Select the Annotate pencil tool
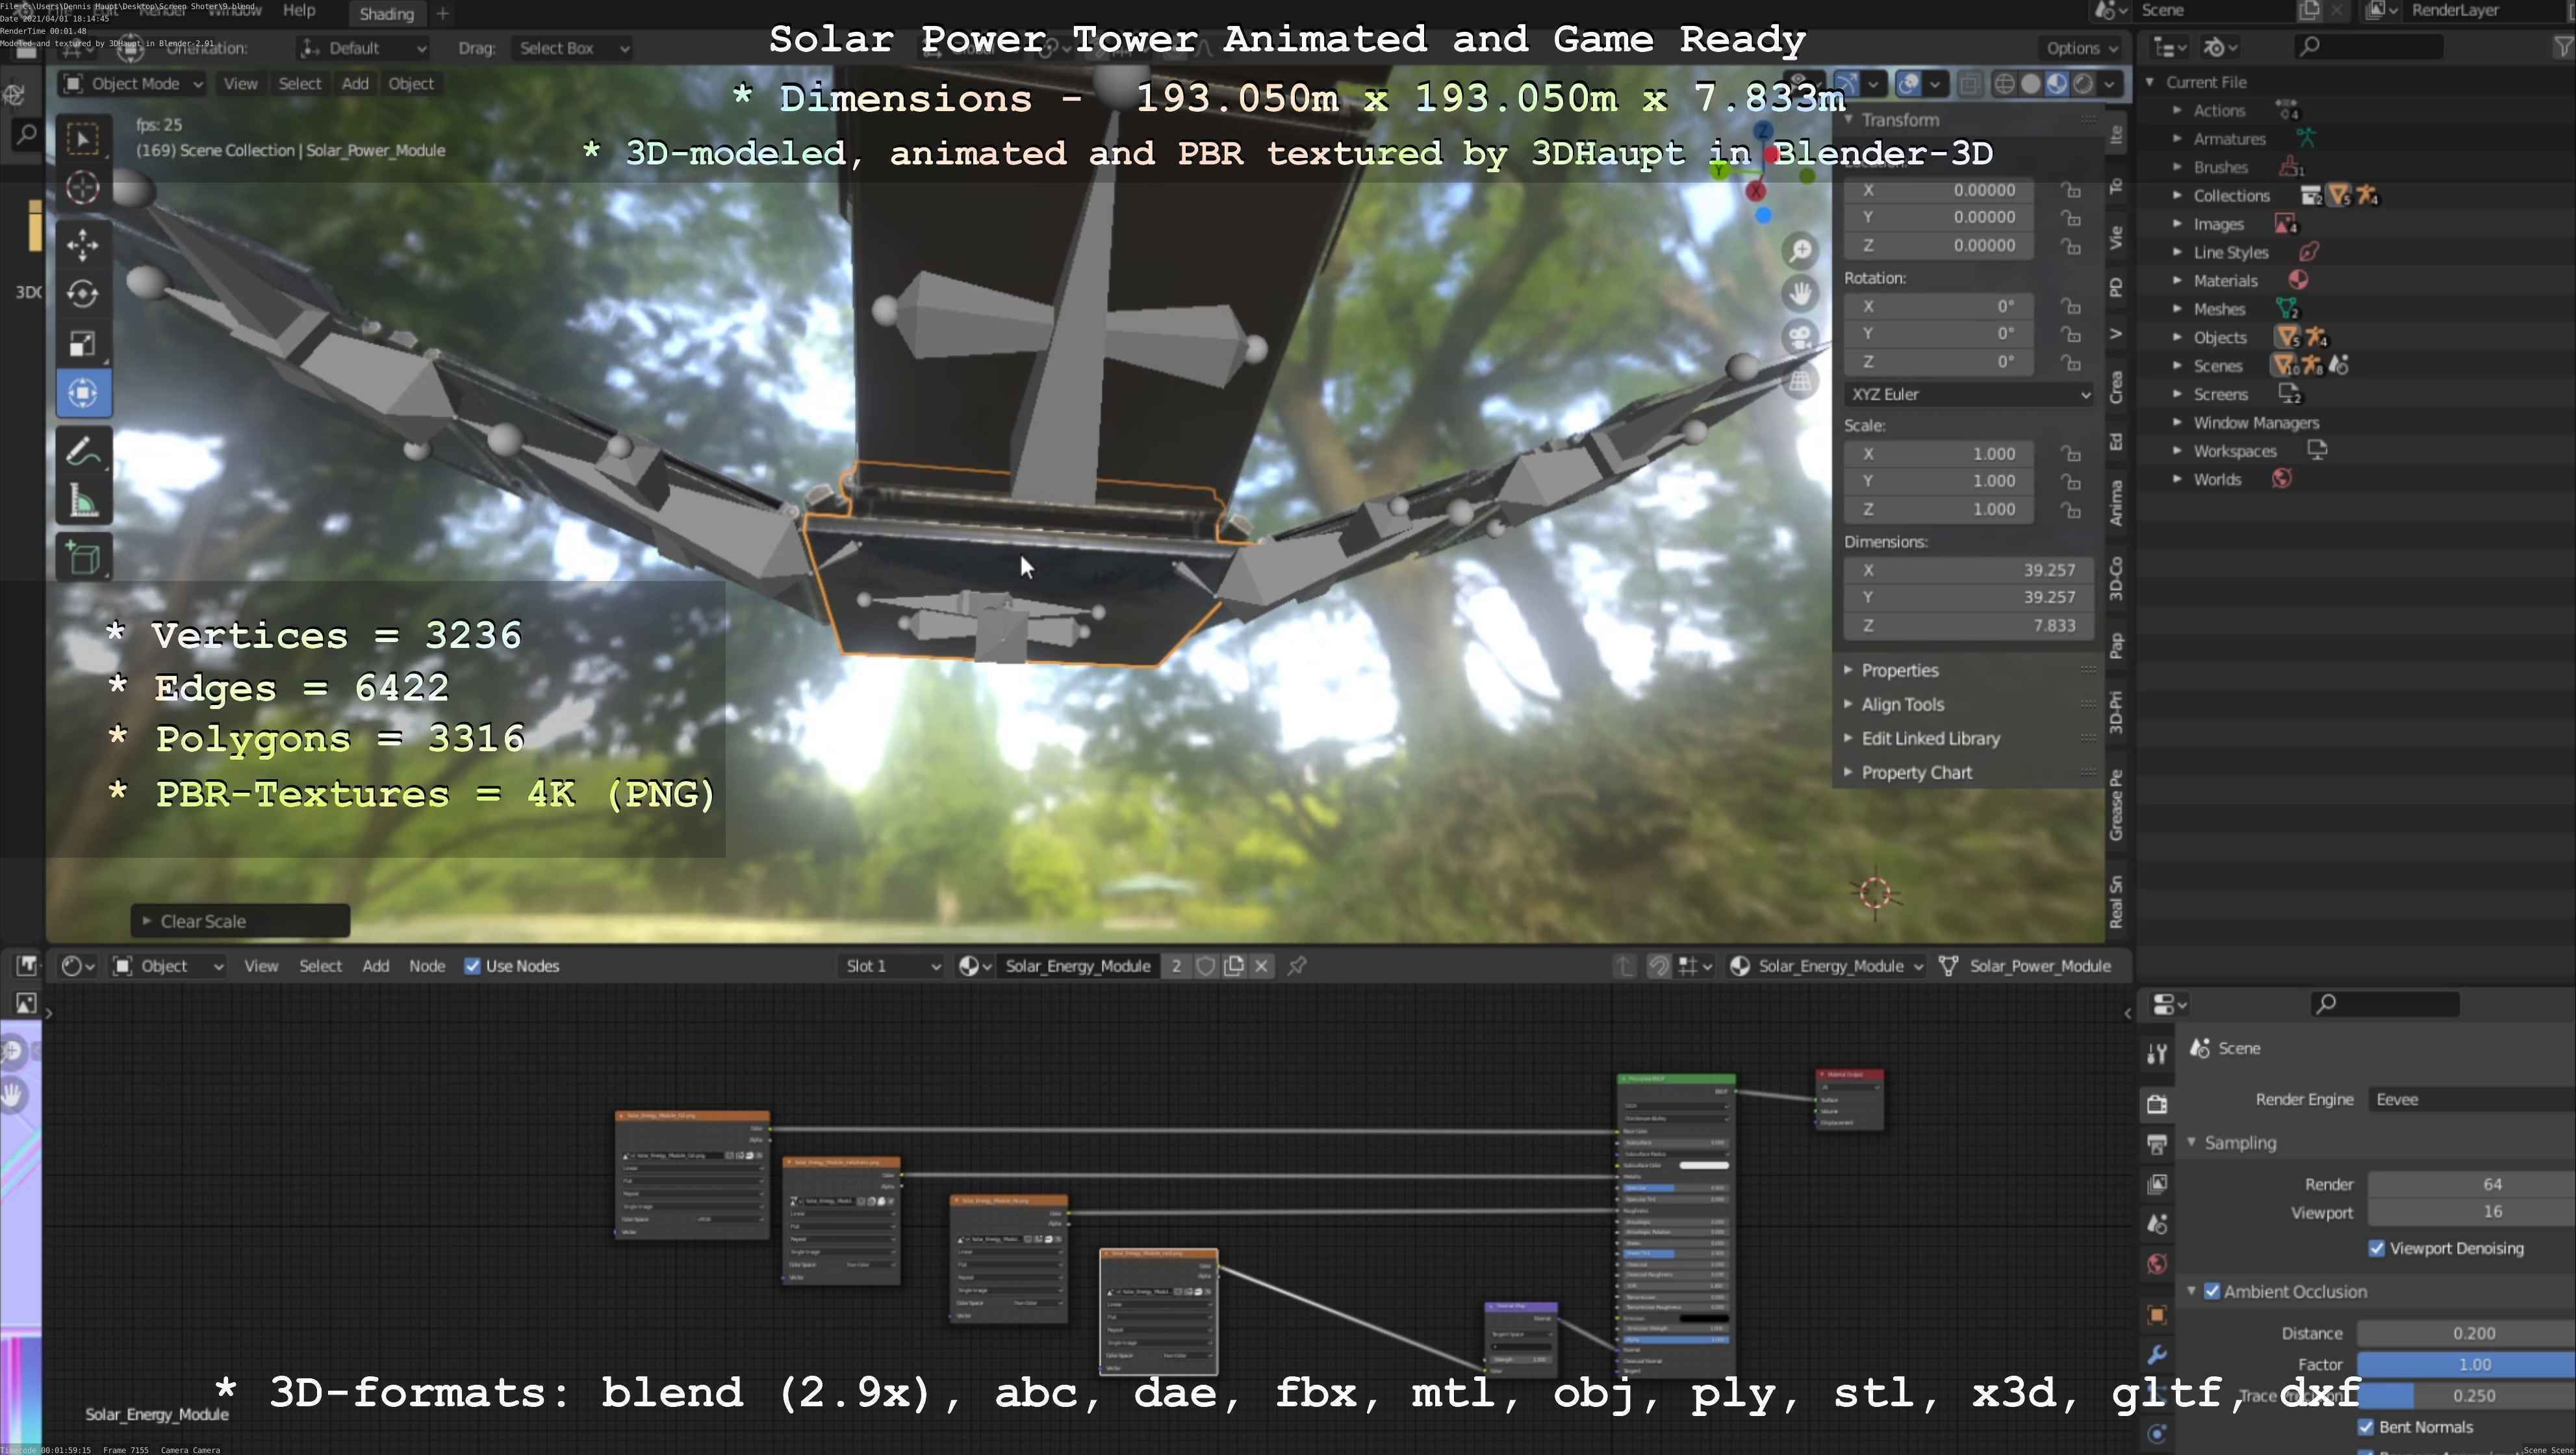The image size is (2576, 1455). click(83, 452)
